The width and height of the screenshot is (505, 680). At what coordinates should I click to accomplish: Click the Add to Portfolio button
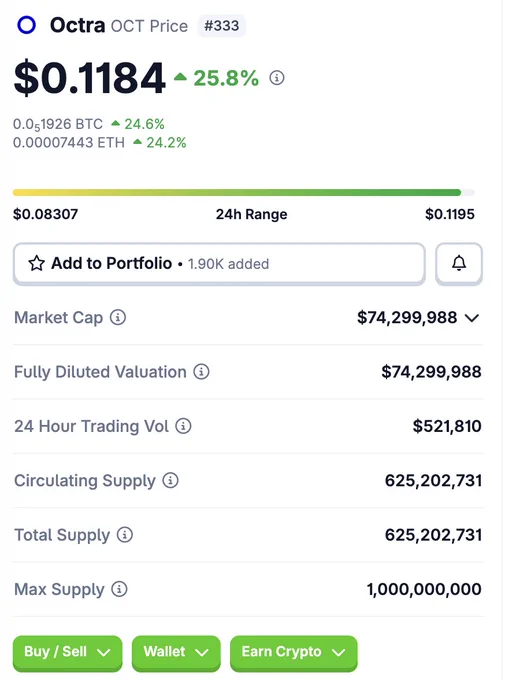[219, 263]
